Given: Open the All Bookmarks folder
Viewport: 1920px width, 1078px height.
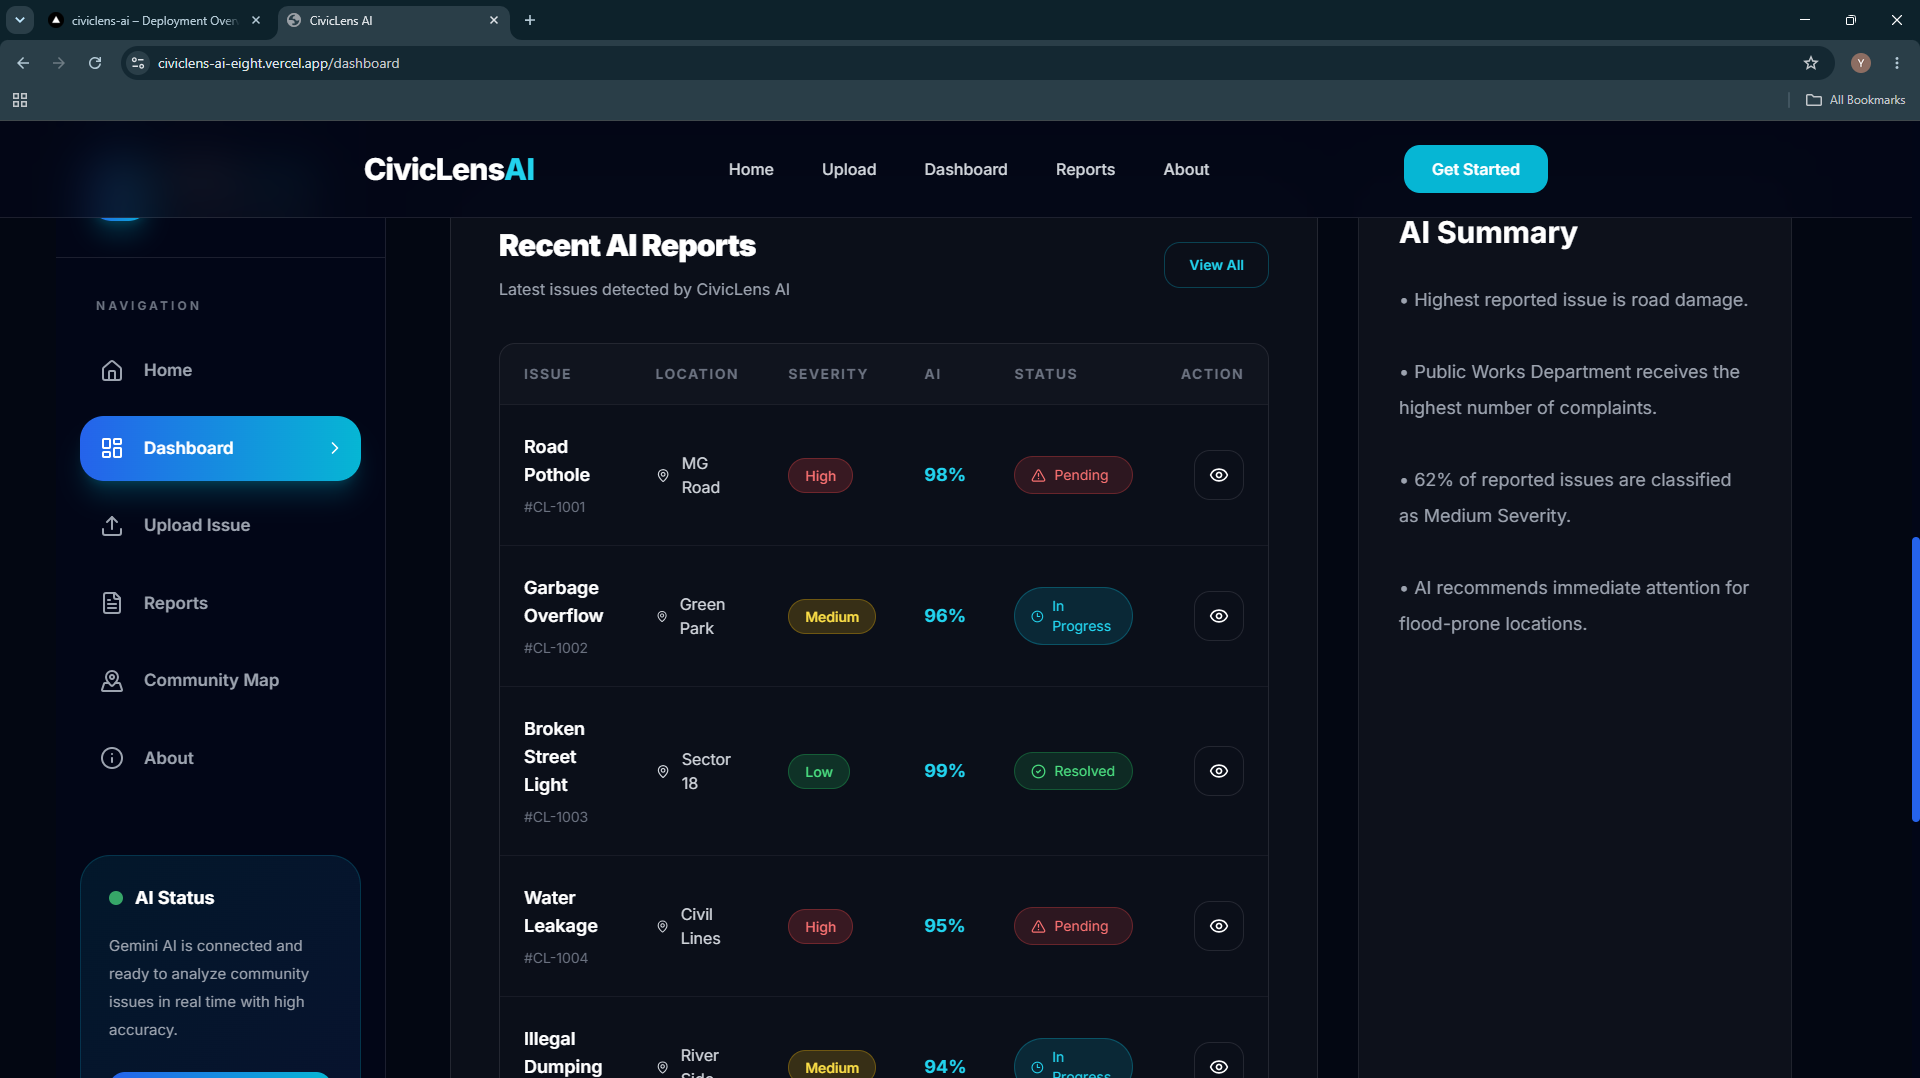Looking at the screenshot, I should pos(1855,100).
